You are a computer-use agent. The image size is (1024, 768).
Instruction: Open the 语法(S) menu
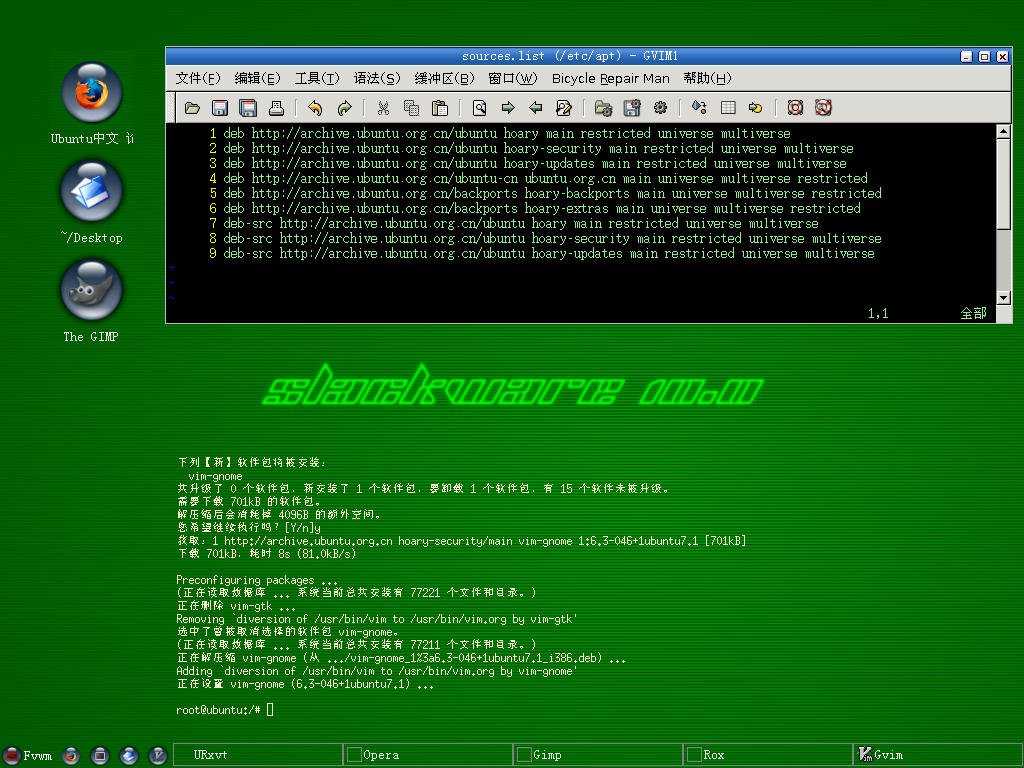click(x=377, y=78)
